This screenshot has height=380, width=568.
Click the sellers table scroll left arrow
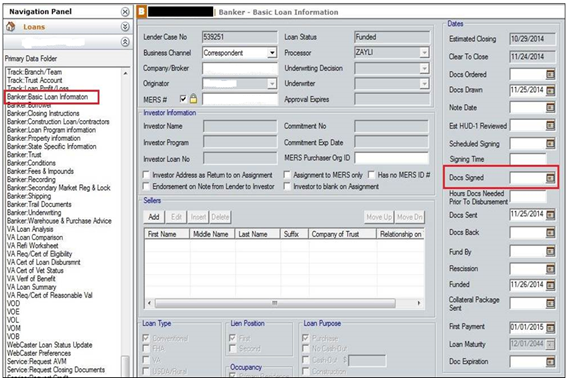click(149, 303)
